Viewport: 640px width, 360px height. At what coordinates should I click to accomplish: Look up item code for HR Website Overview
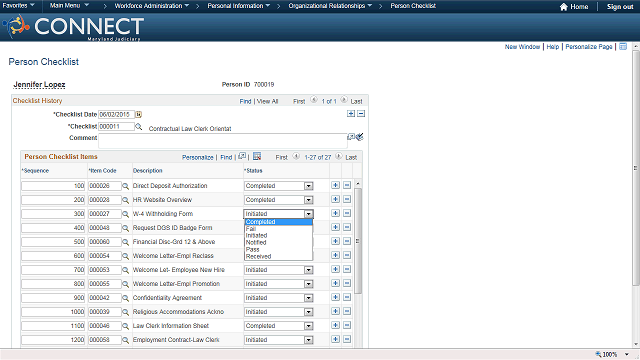coord(126,200)
